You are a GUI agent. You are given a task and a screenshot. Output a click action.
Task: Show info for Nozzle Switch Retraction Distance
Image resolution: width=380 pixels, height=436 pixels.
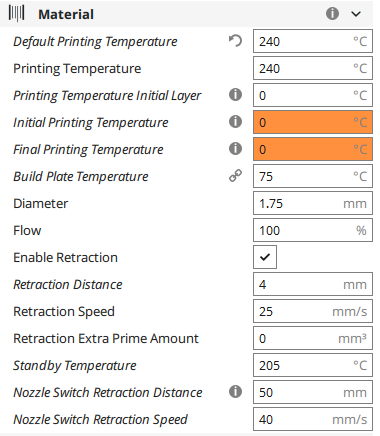click(x=235, y=392)
